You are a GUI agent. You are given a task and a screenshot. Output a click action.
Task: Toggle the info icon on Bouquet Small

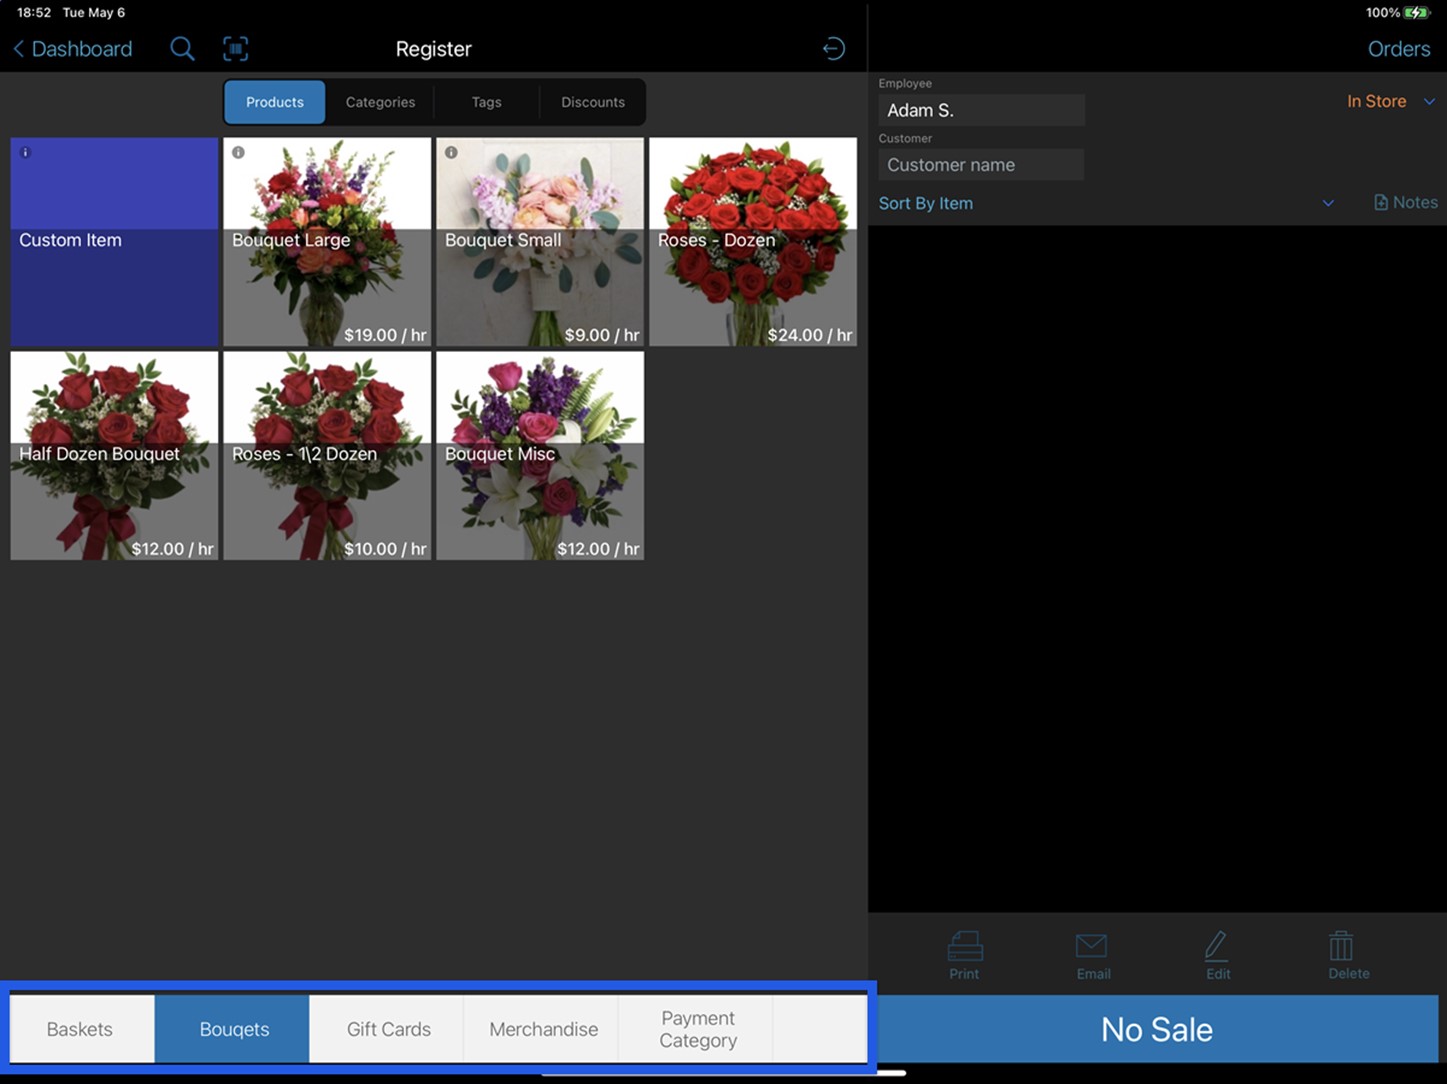[x=451, y=152]
